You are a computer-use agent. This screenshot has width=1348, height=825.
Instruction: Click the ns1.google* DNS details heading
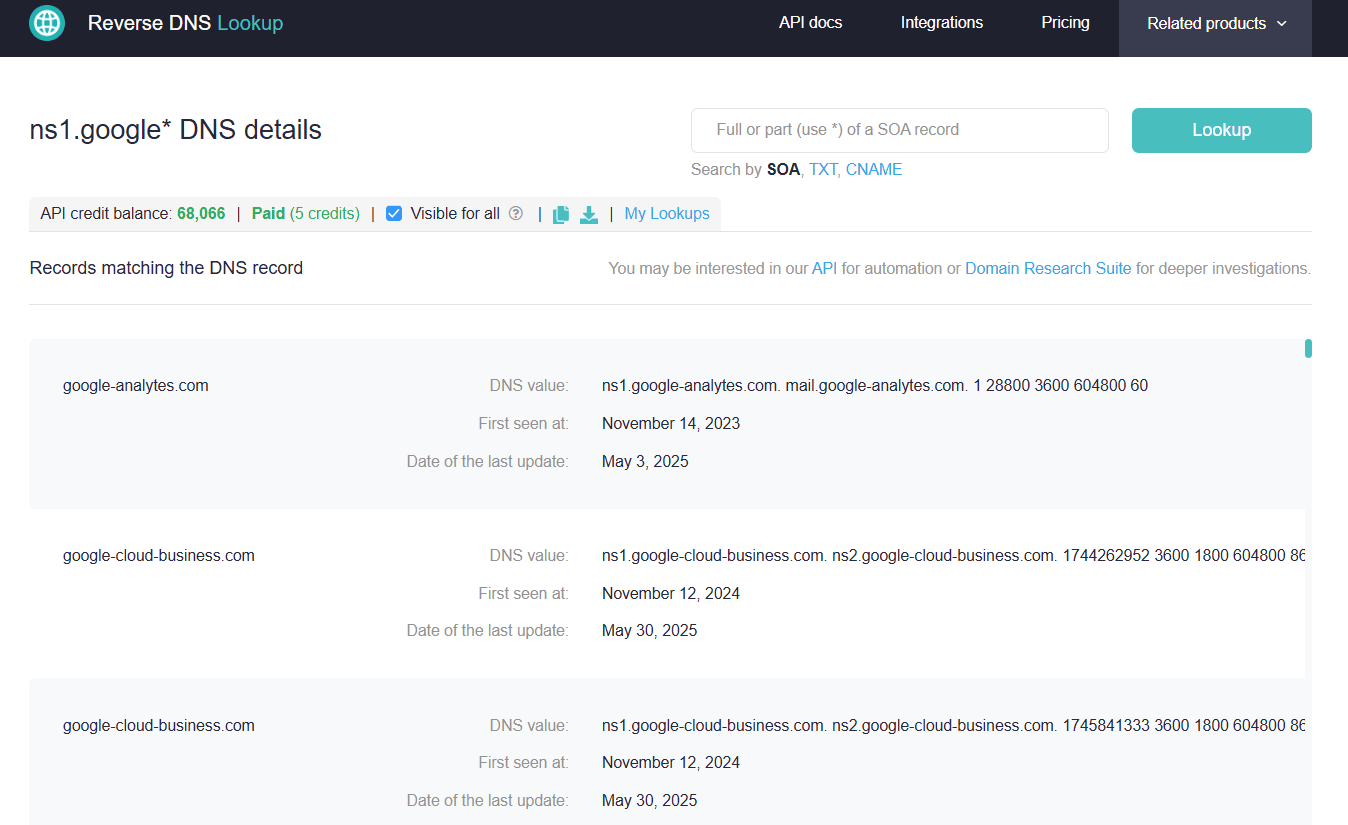176,130
